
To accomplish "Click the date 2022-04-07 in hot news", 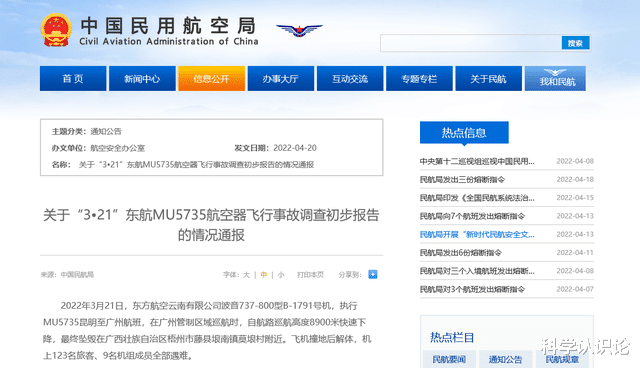I will click(x=575, y=289).
